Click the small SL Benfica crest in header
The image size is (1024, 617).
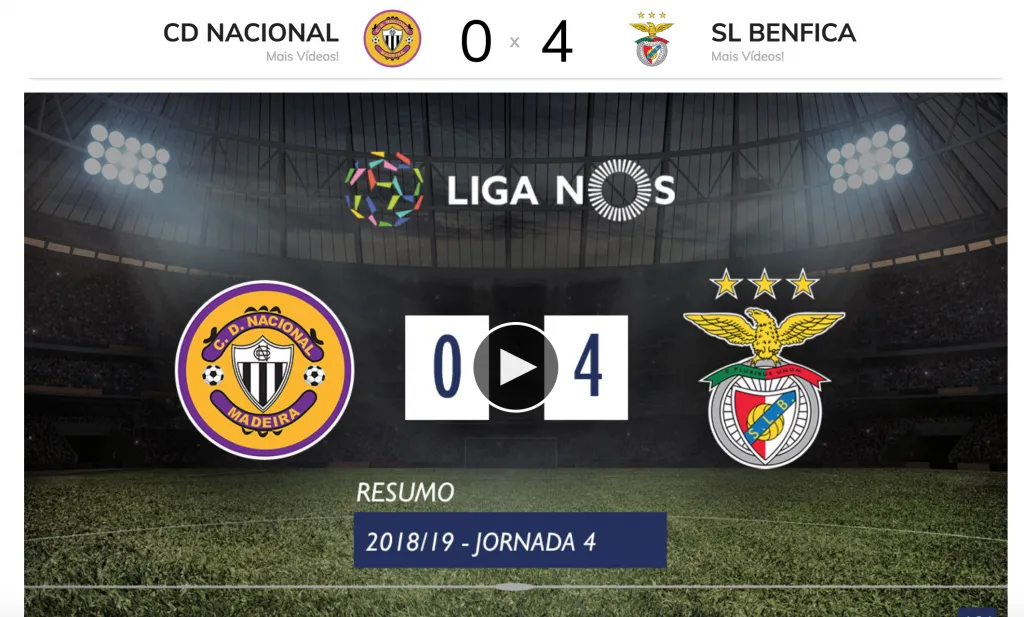pos(652,38)
